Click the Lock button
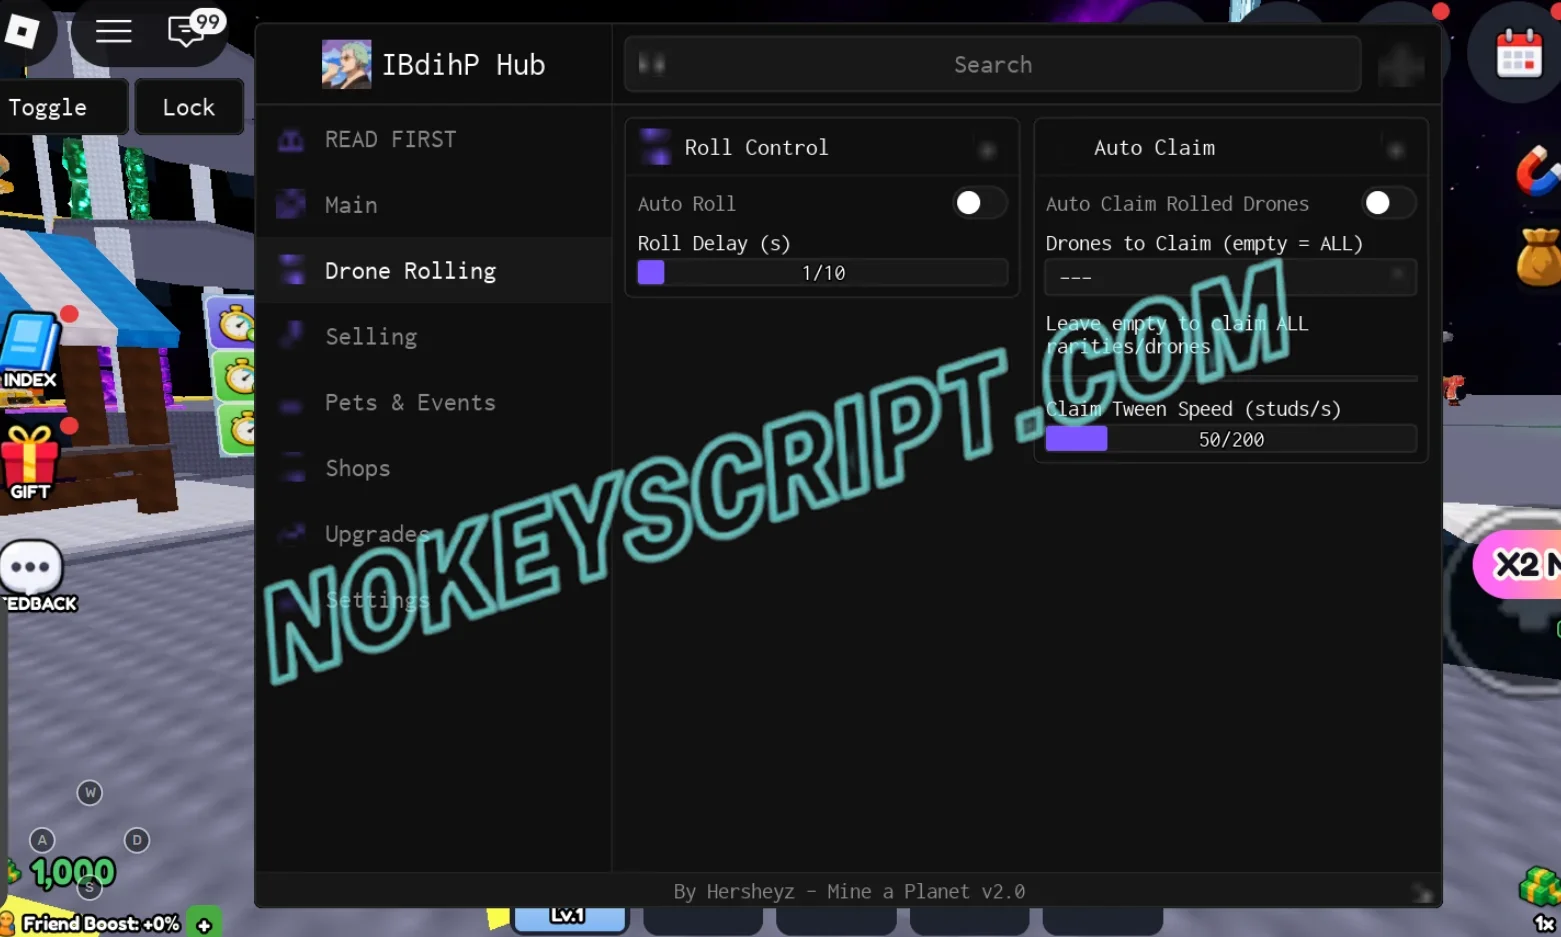The height and width of the screenshot is (937, 1561). tap(189, 107)
